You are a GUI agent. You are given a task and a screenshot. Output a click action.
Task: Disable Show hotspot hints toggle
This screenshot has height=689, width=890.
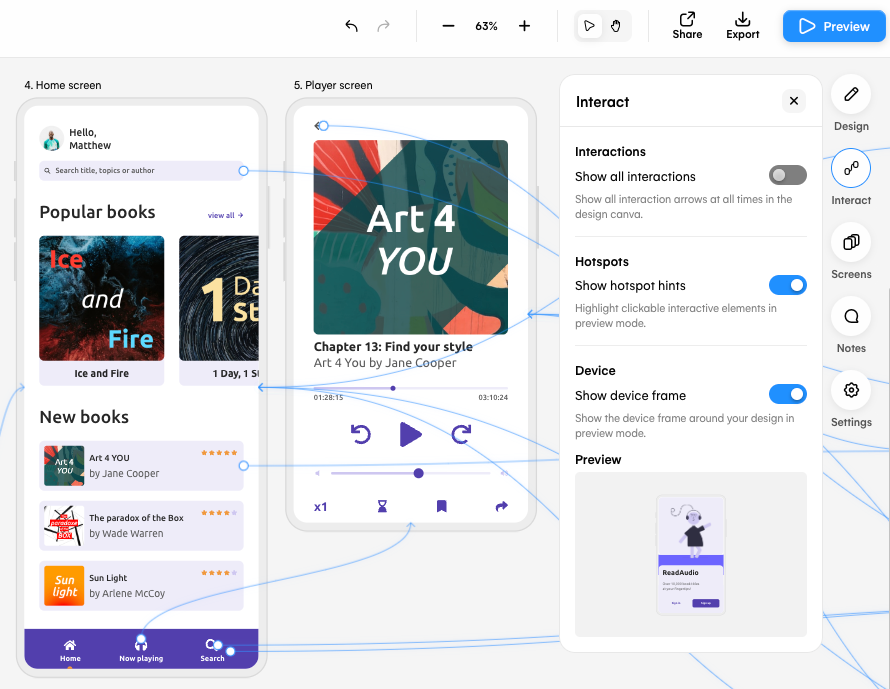click(787, 285)
